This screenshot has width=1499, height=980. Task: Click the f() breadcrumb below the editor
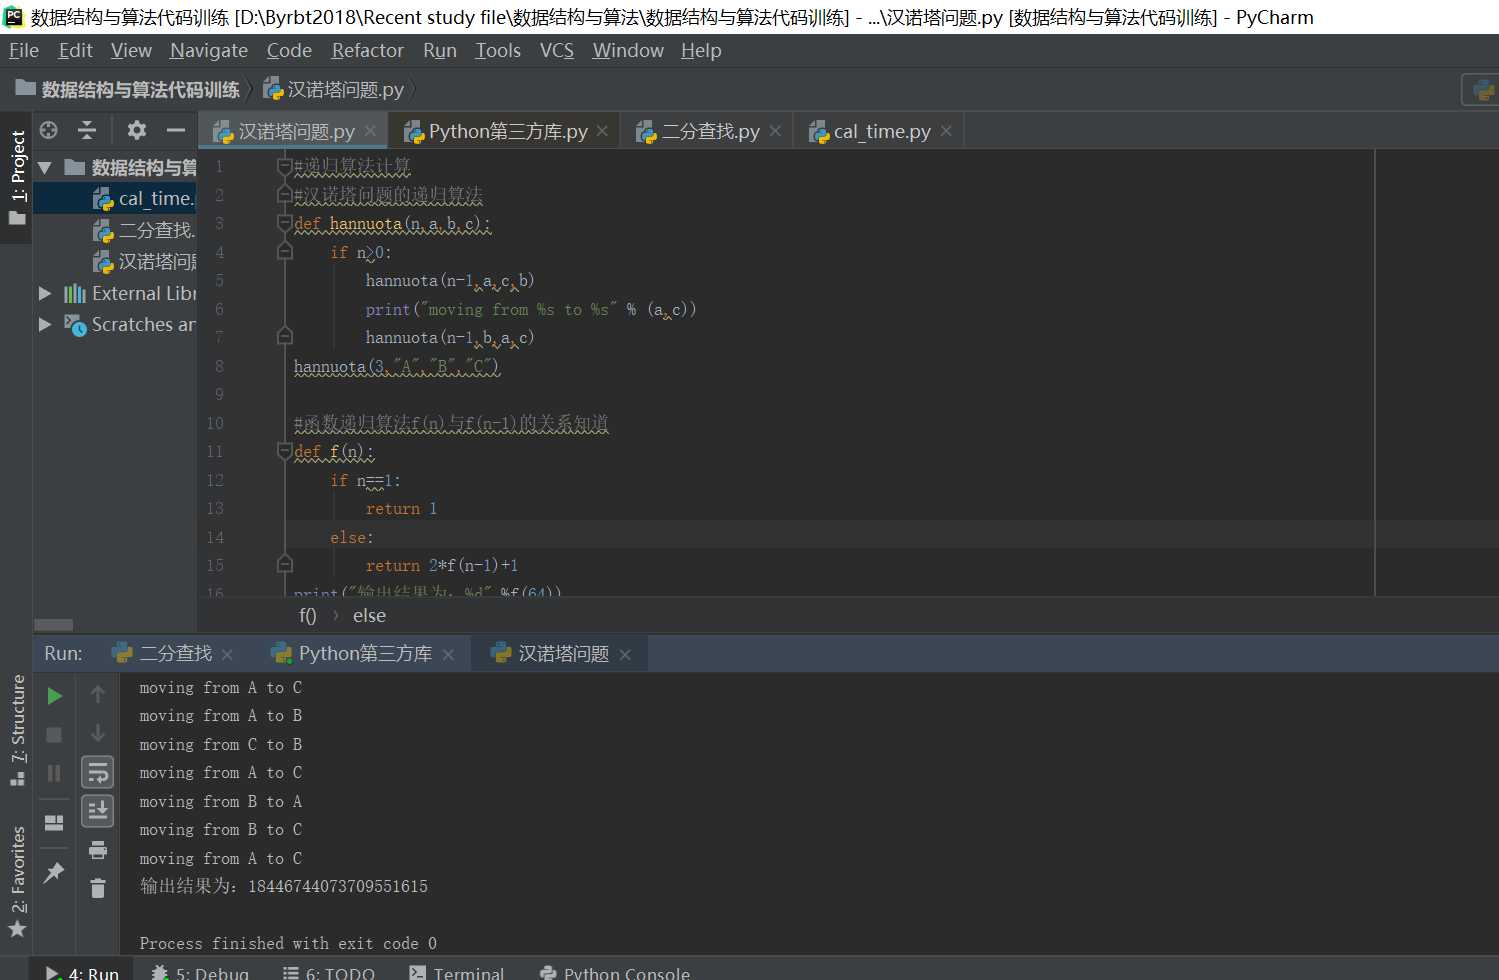[307, 616]
